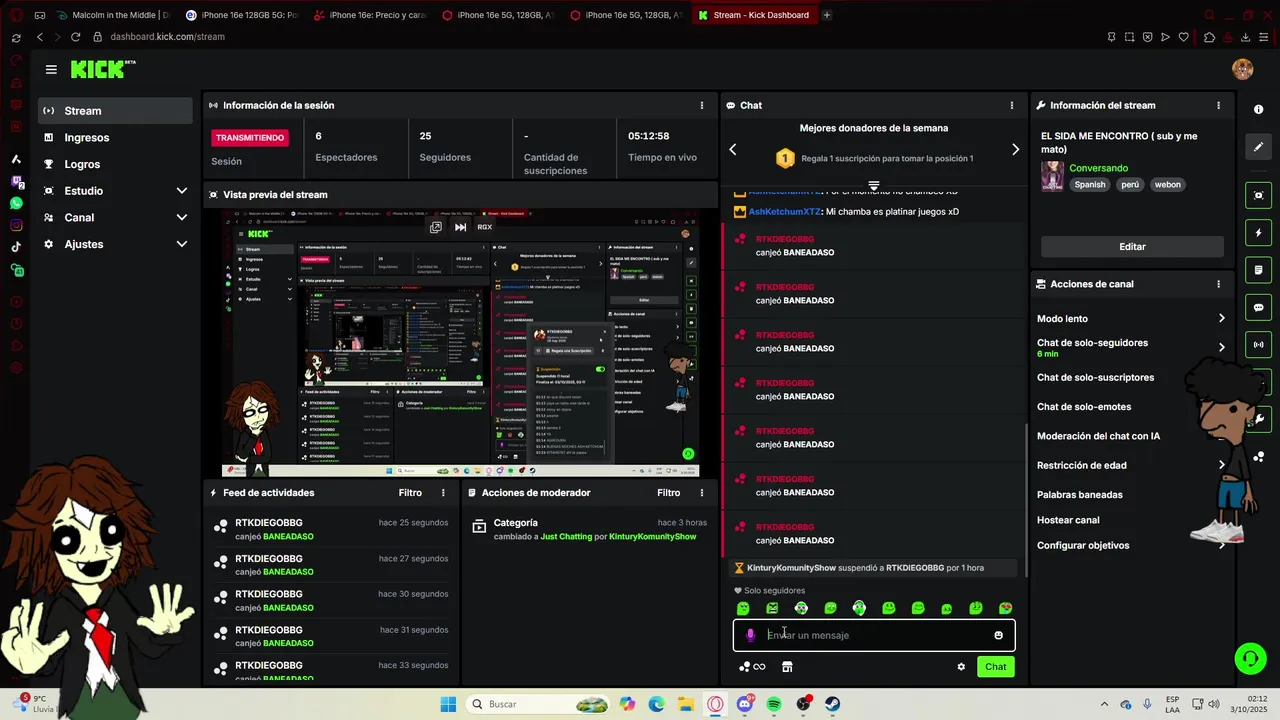This screenshot has height=720, width=1280.
Task: Show previous top donor with left arrow
Action: (732, 149)
